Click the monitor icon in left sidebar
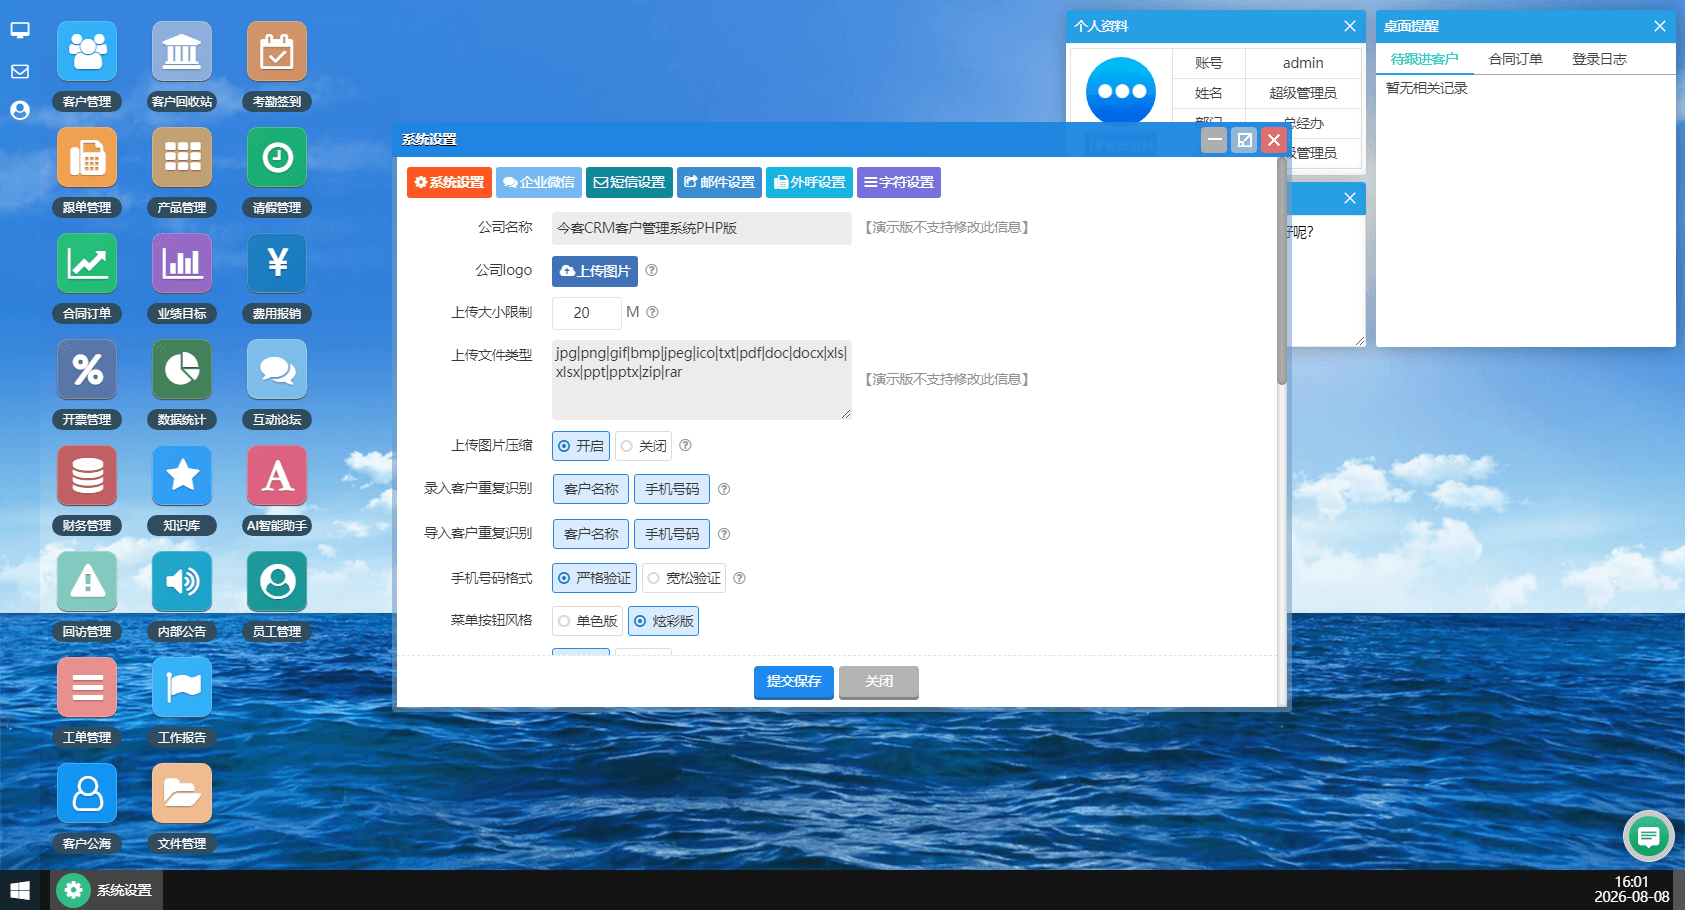 (20, 31)
